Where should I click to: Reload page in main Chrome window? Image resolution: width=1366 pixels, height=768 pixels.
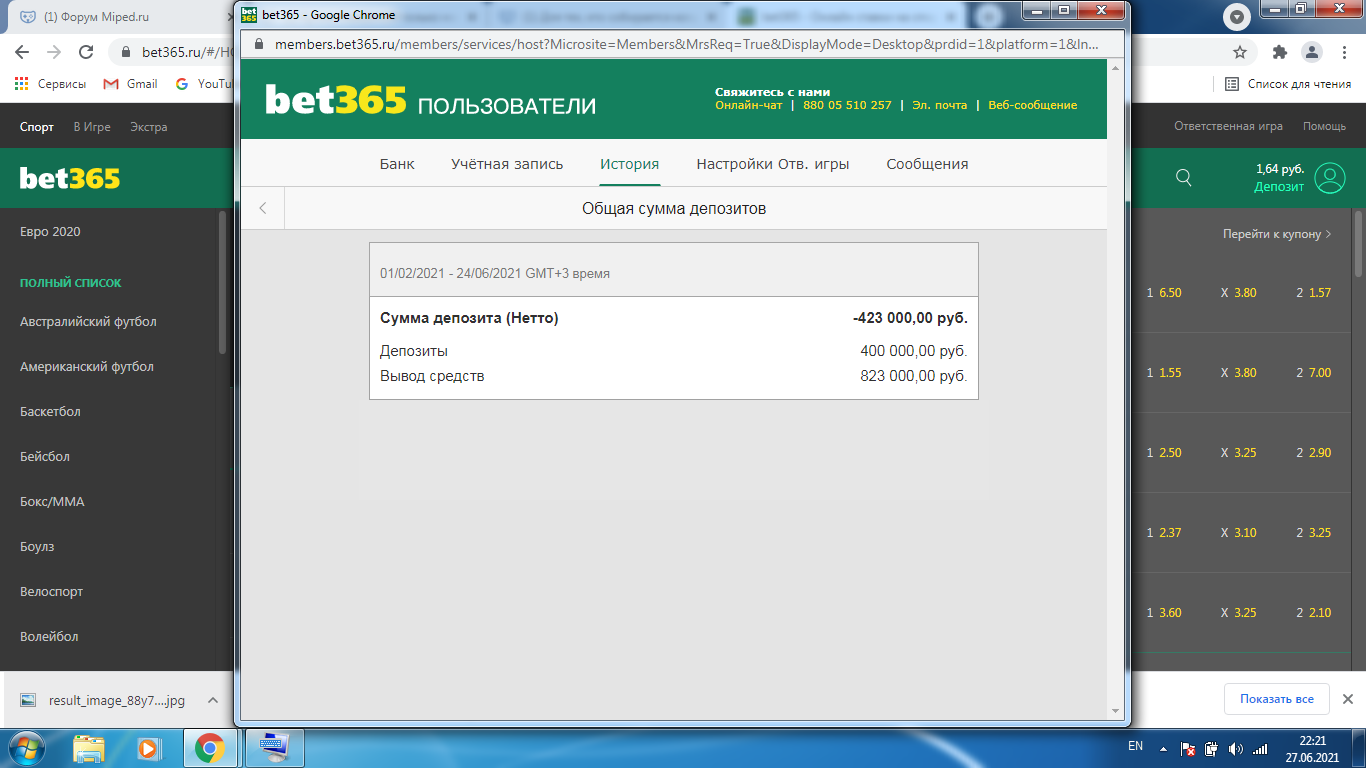(86, 52)
